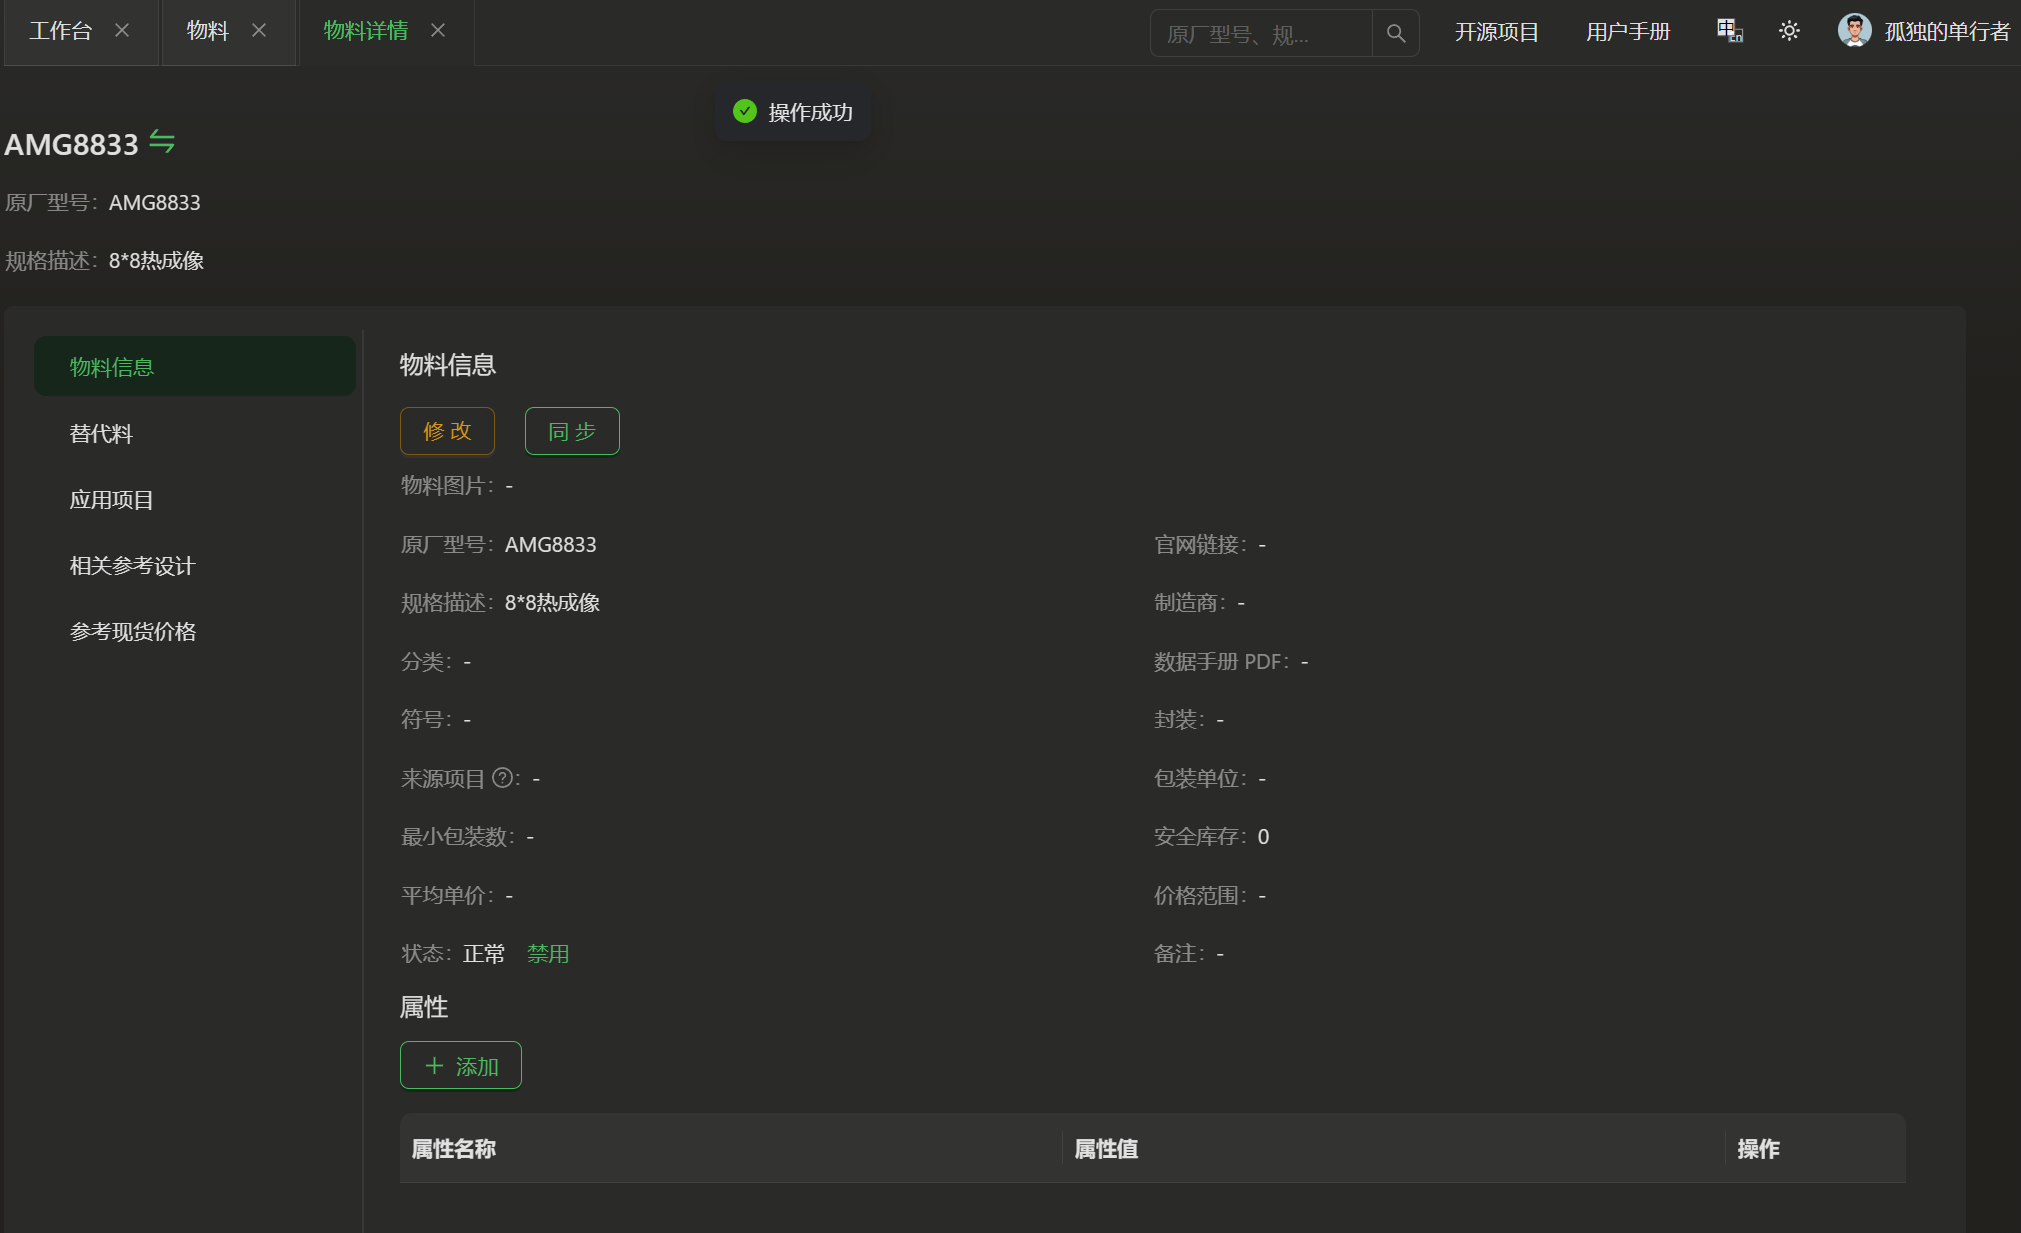Focus the 原厂型号 search input field
This screenshot has width=2021, height=1233.
tap(1260, 34)
